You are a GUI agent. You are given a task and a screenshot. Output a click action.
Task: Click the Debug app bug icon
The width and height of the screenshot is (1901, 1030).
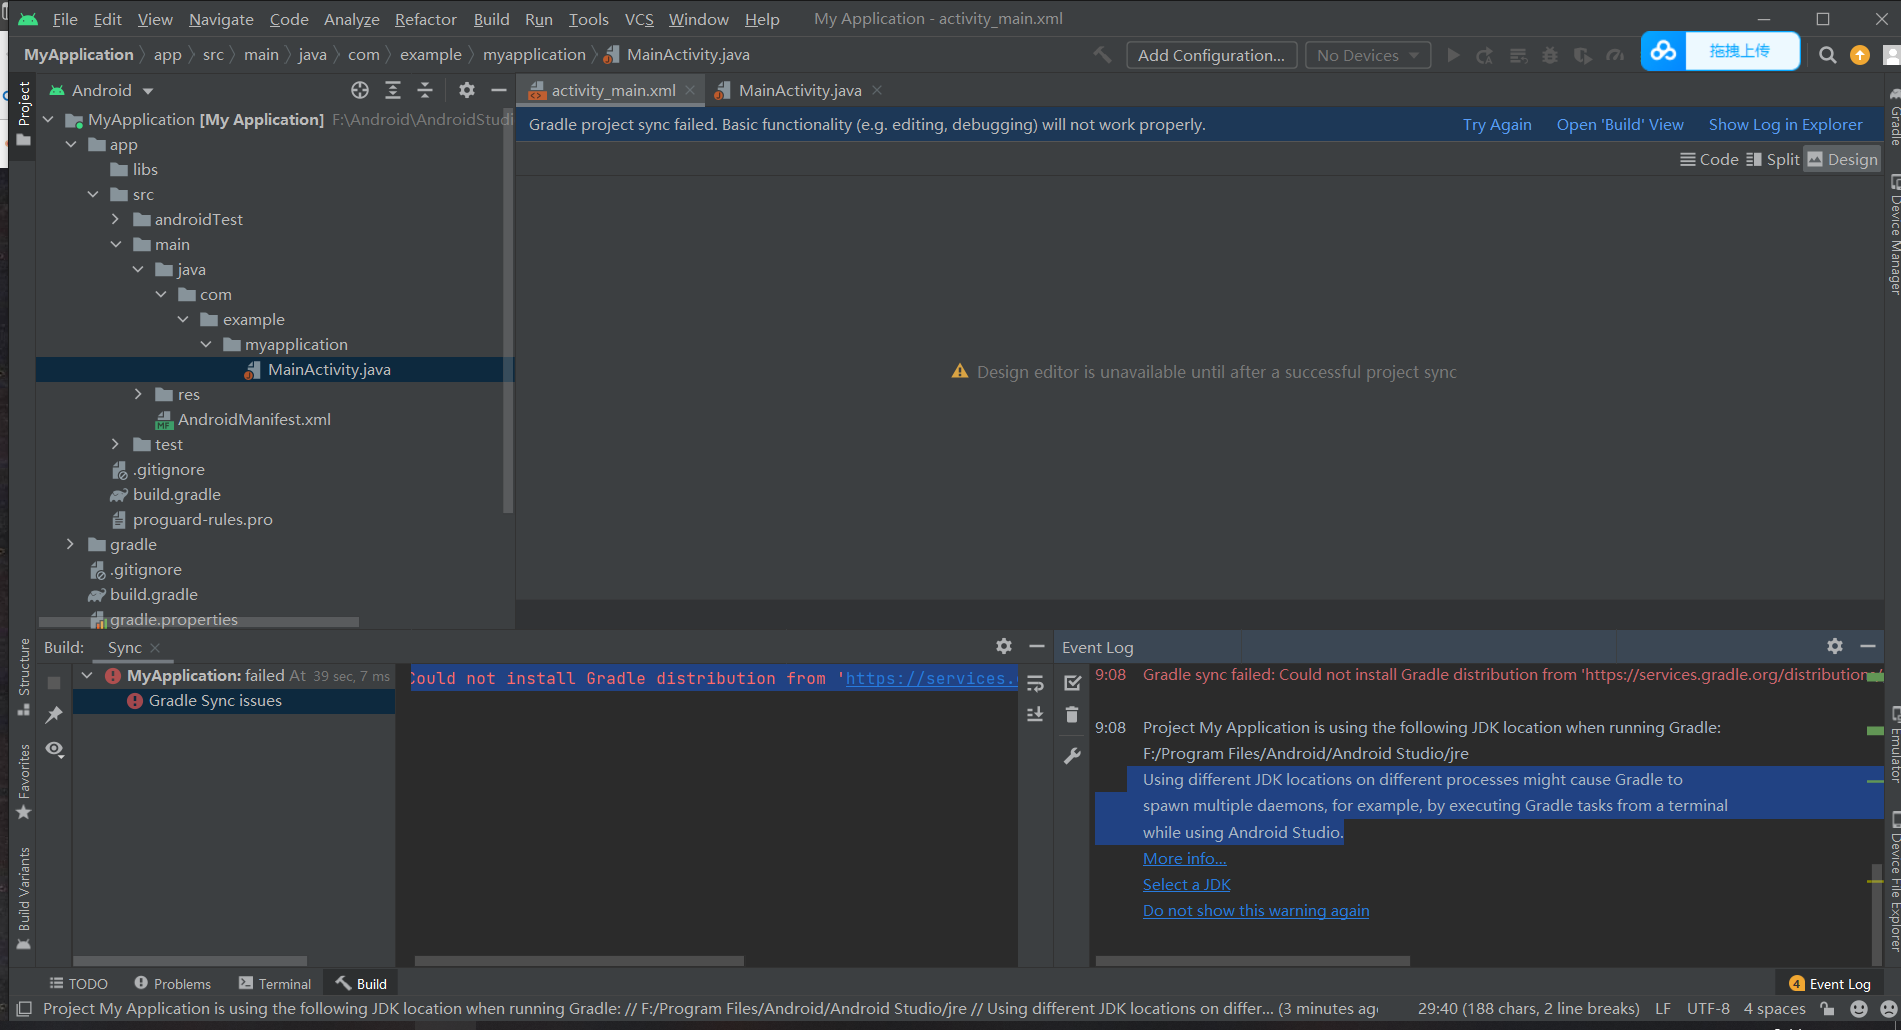(1550, 55)
